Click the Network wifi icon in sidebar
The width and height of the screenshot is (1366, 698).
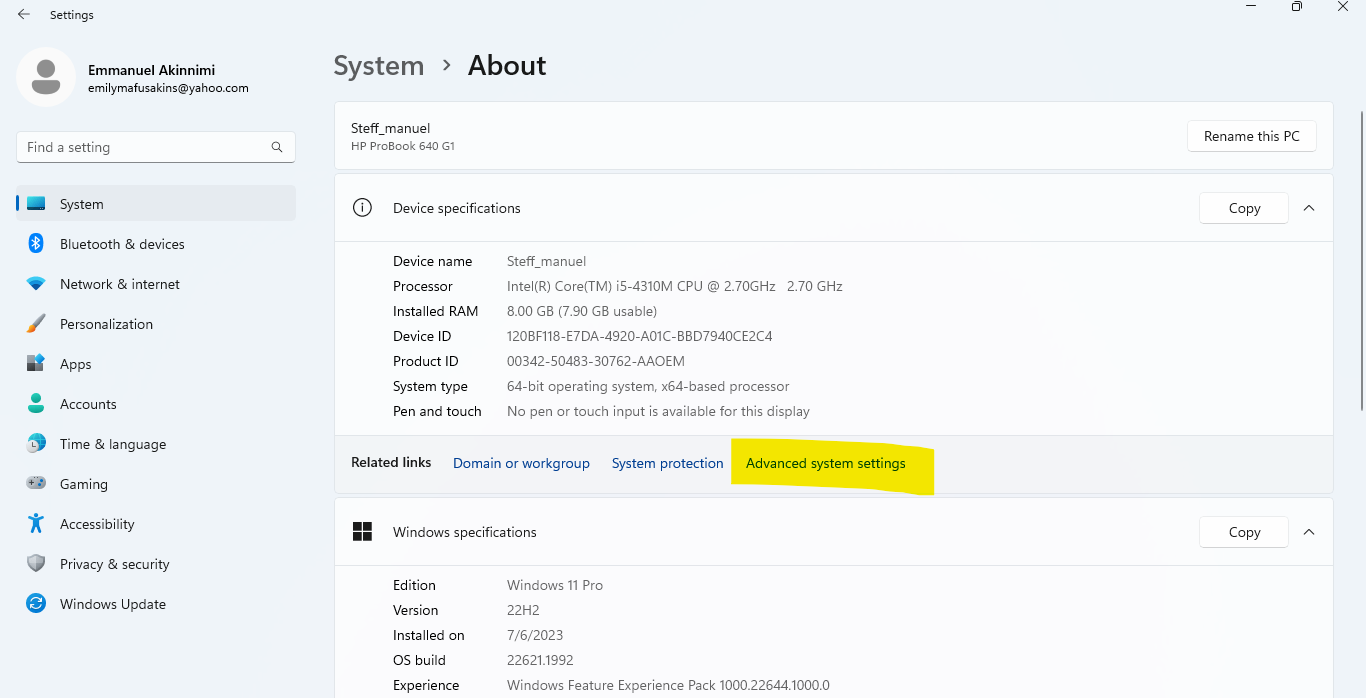(36, 284)
